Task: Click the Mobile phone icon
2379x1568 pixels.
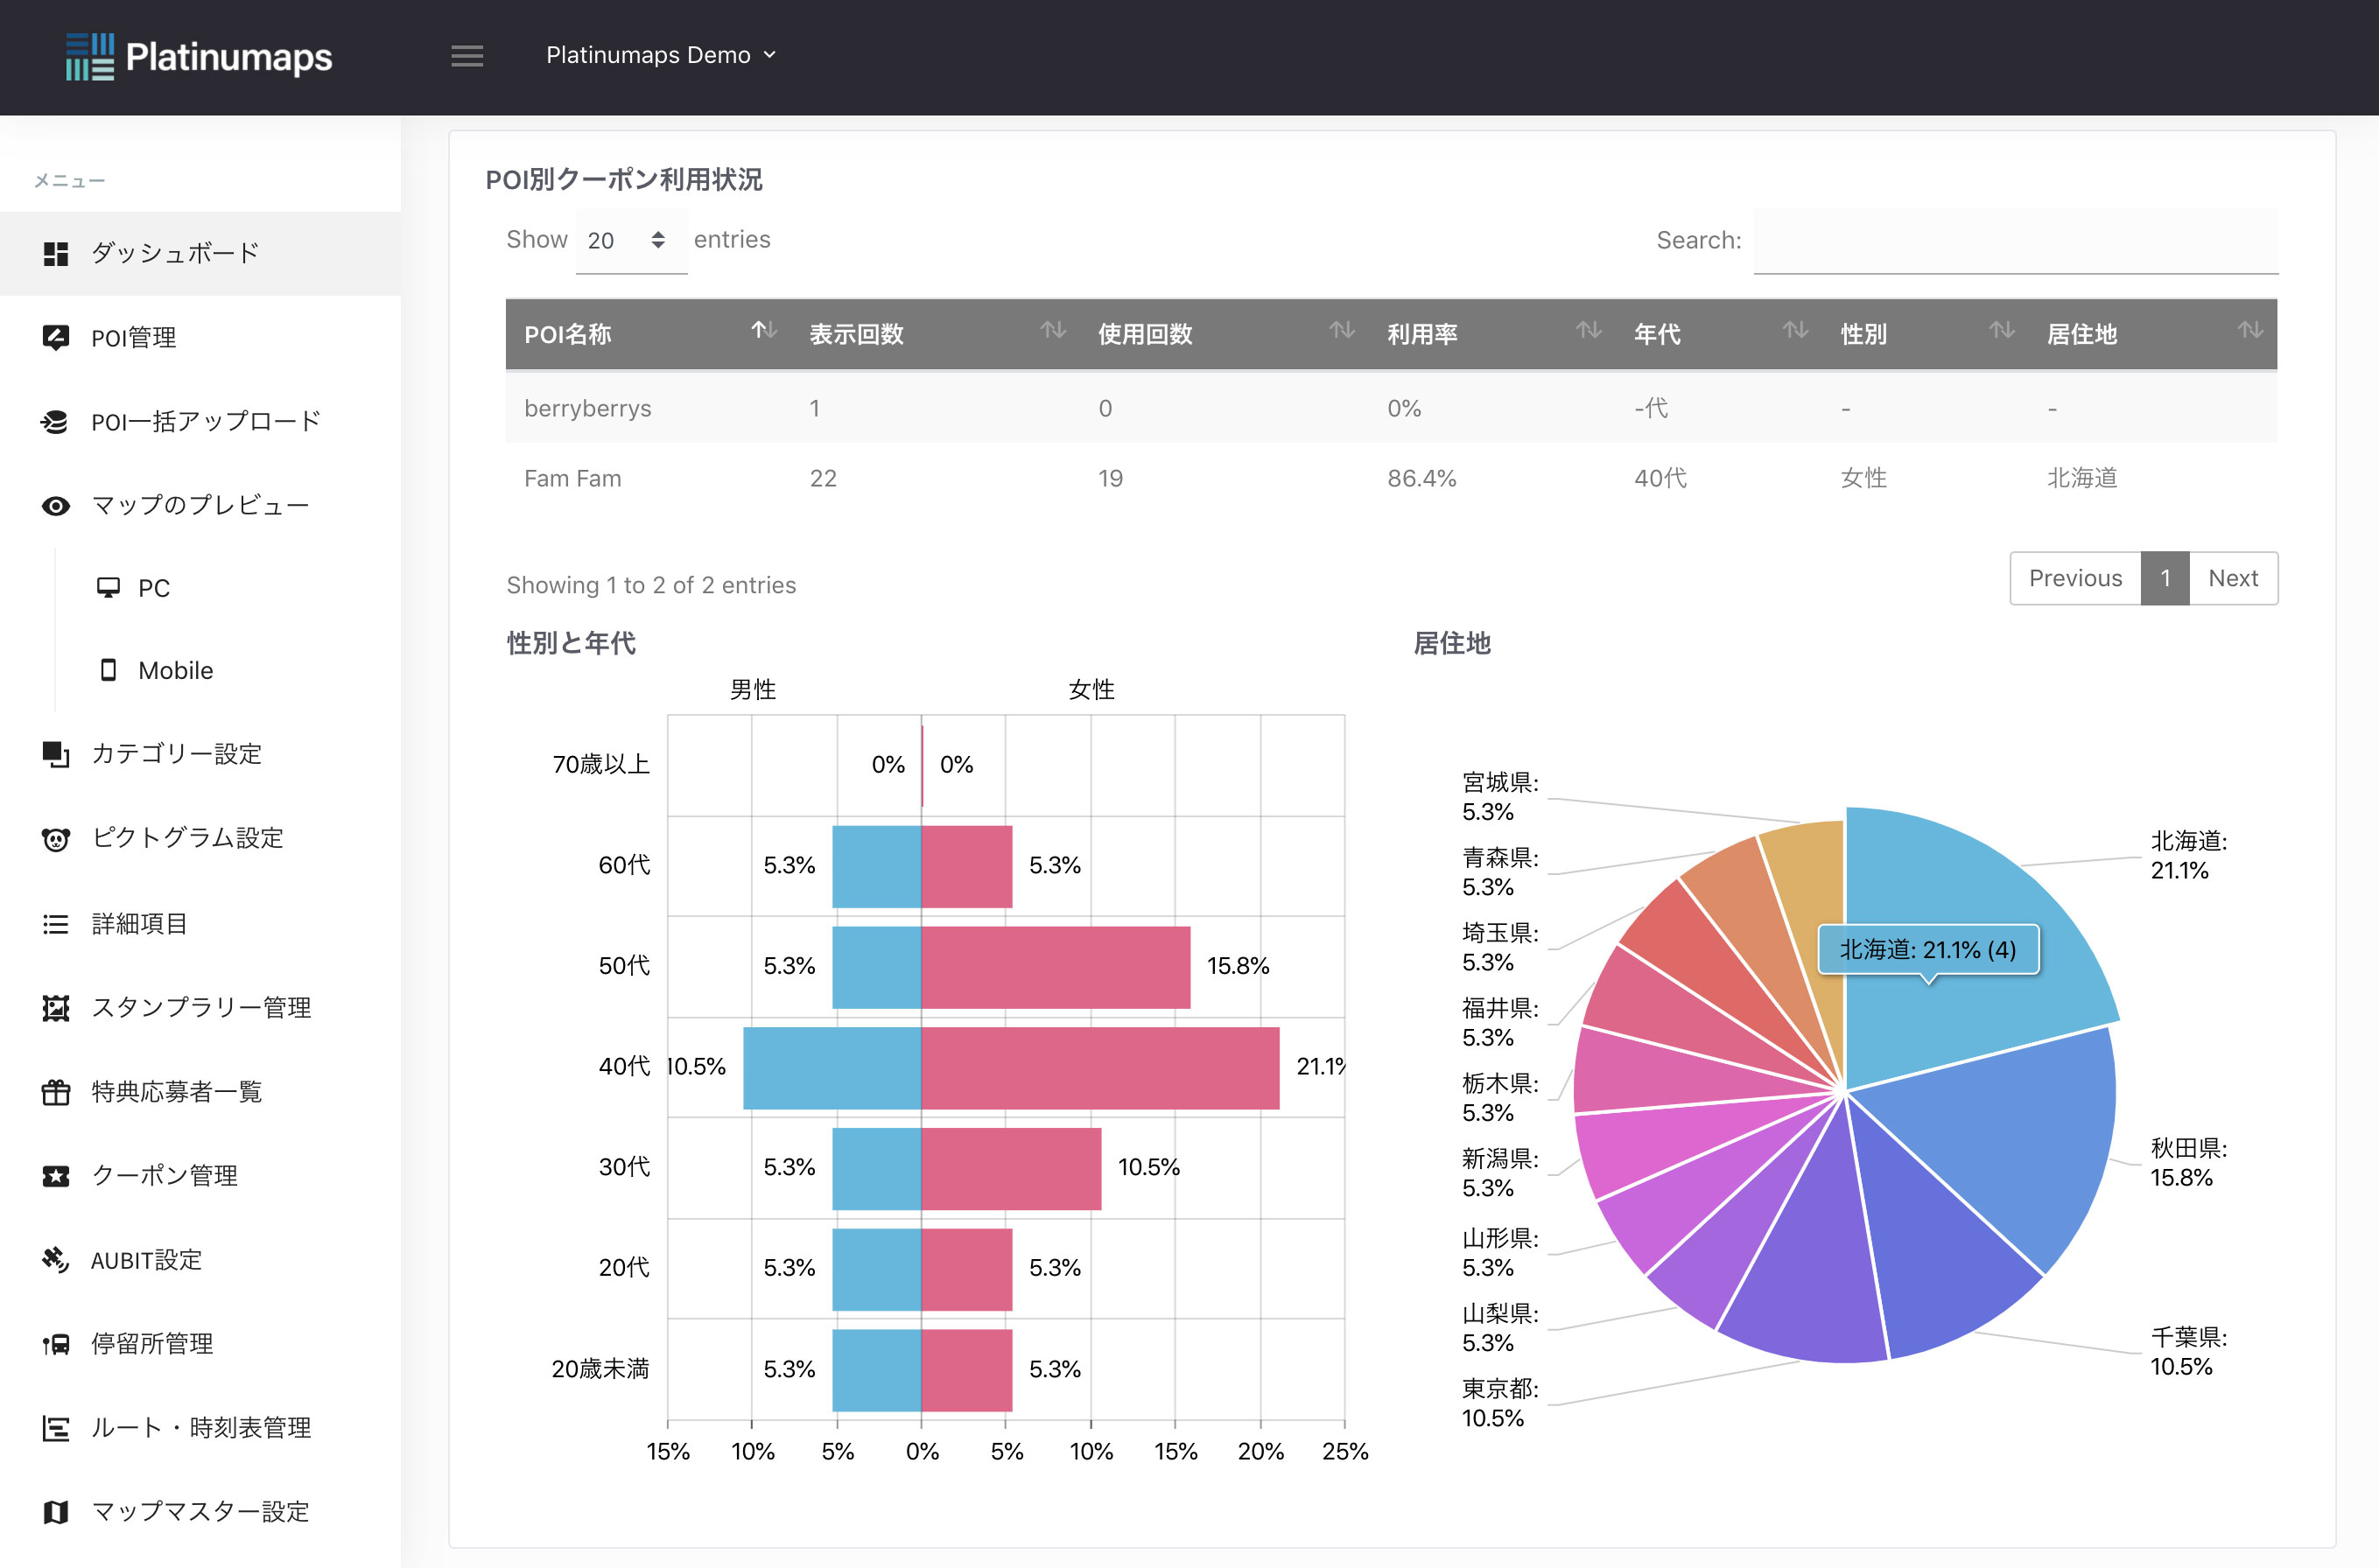Action: (x=108, y=670)
